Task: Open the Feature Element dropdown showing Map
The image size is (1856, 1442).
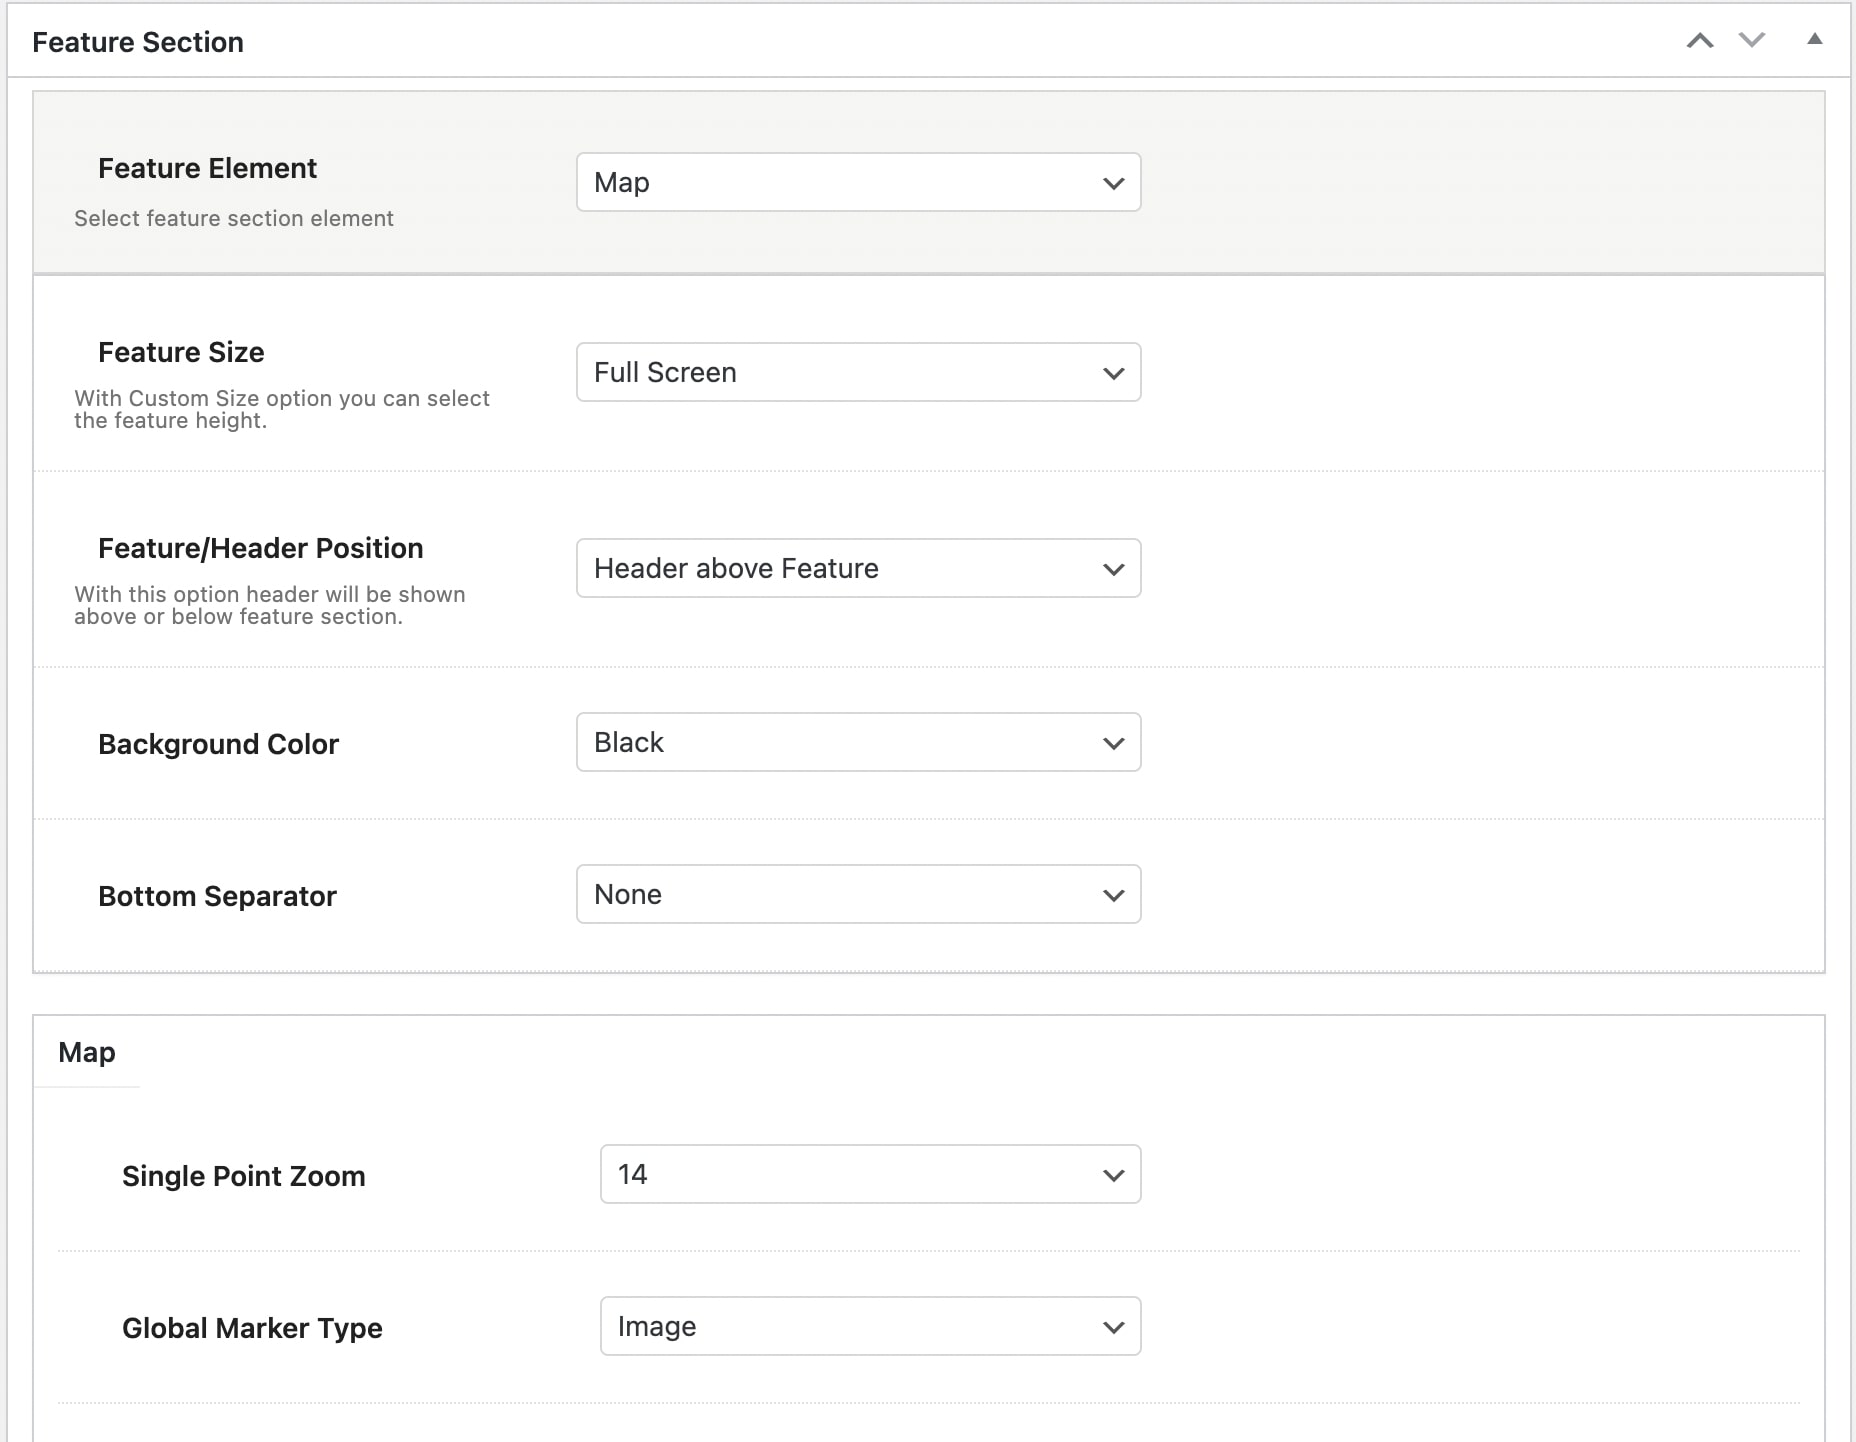Action: point(858,182)
